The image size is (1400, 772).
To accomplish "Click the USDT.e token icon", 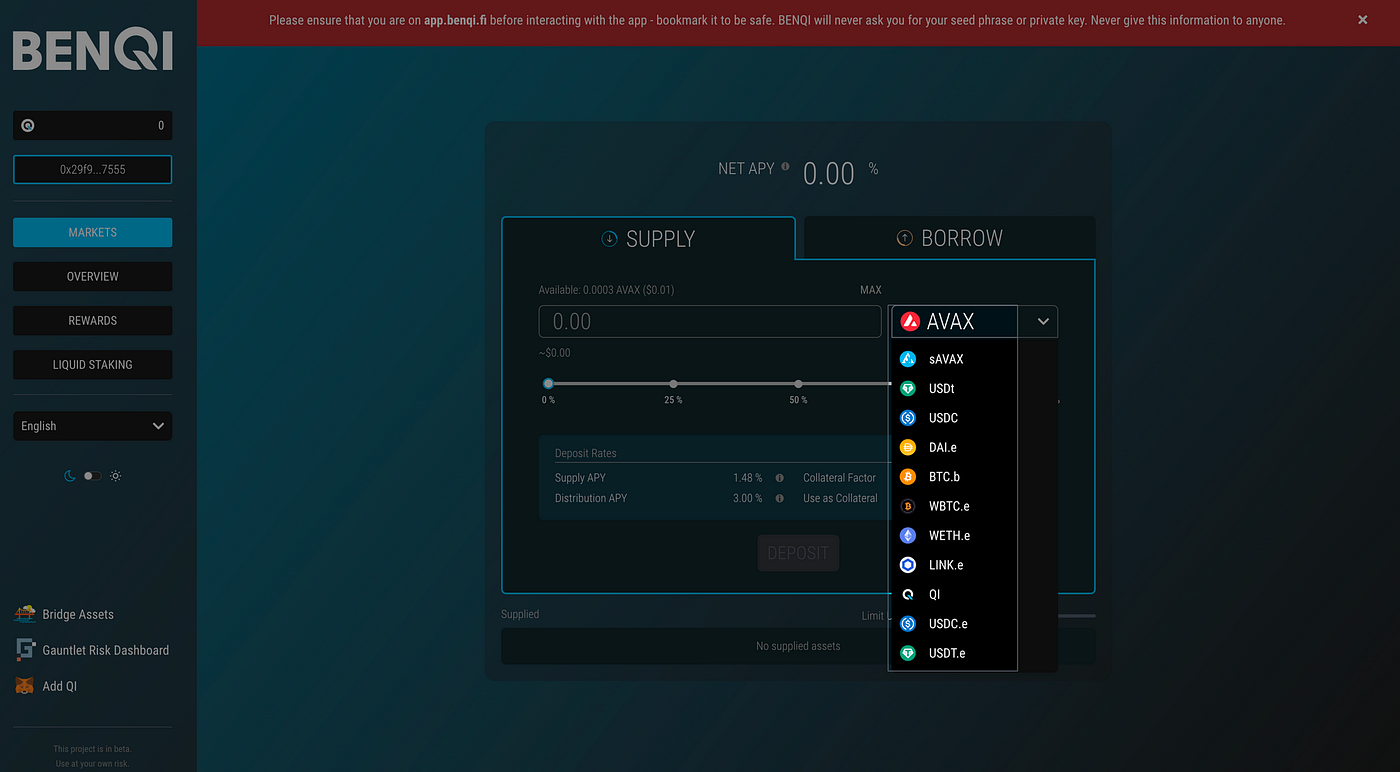I will click(x=908, y=653).
